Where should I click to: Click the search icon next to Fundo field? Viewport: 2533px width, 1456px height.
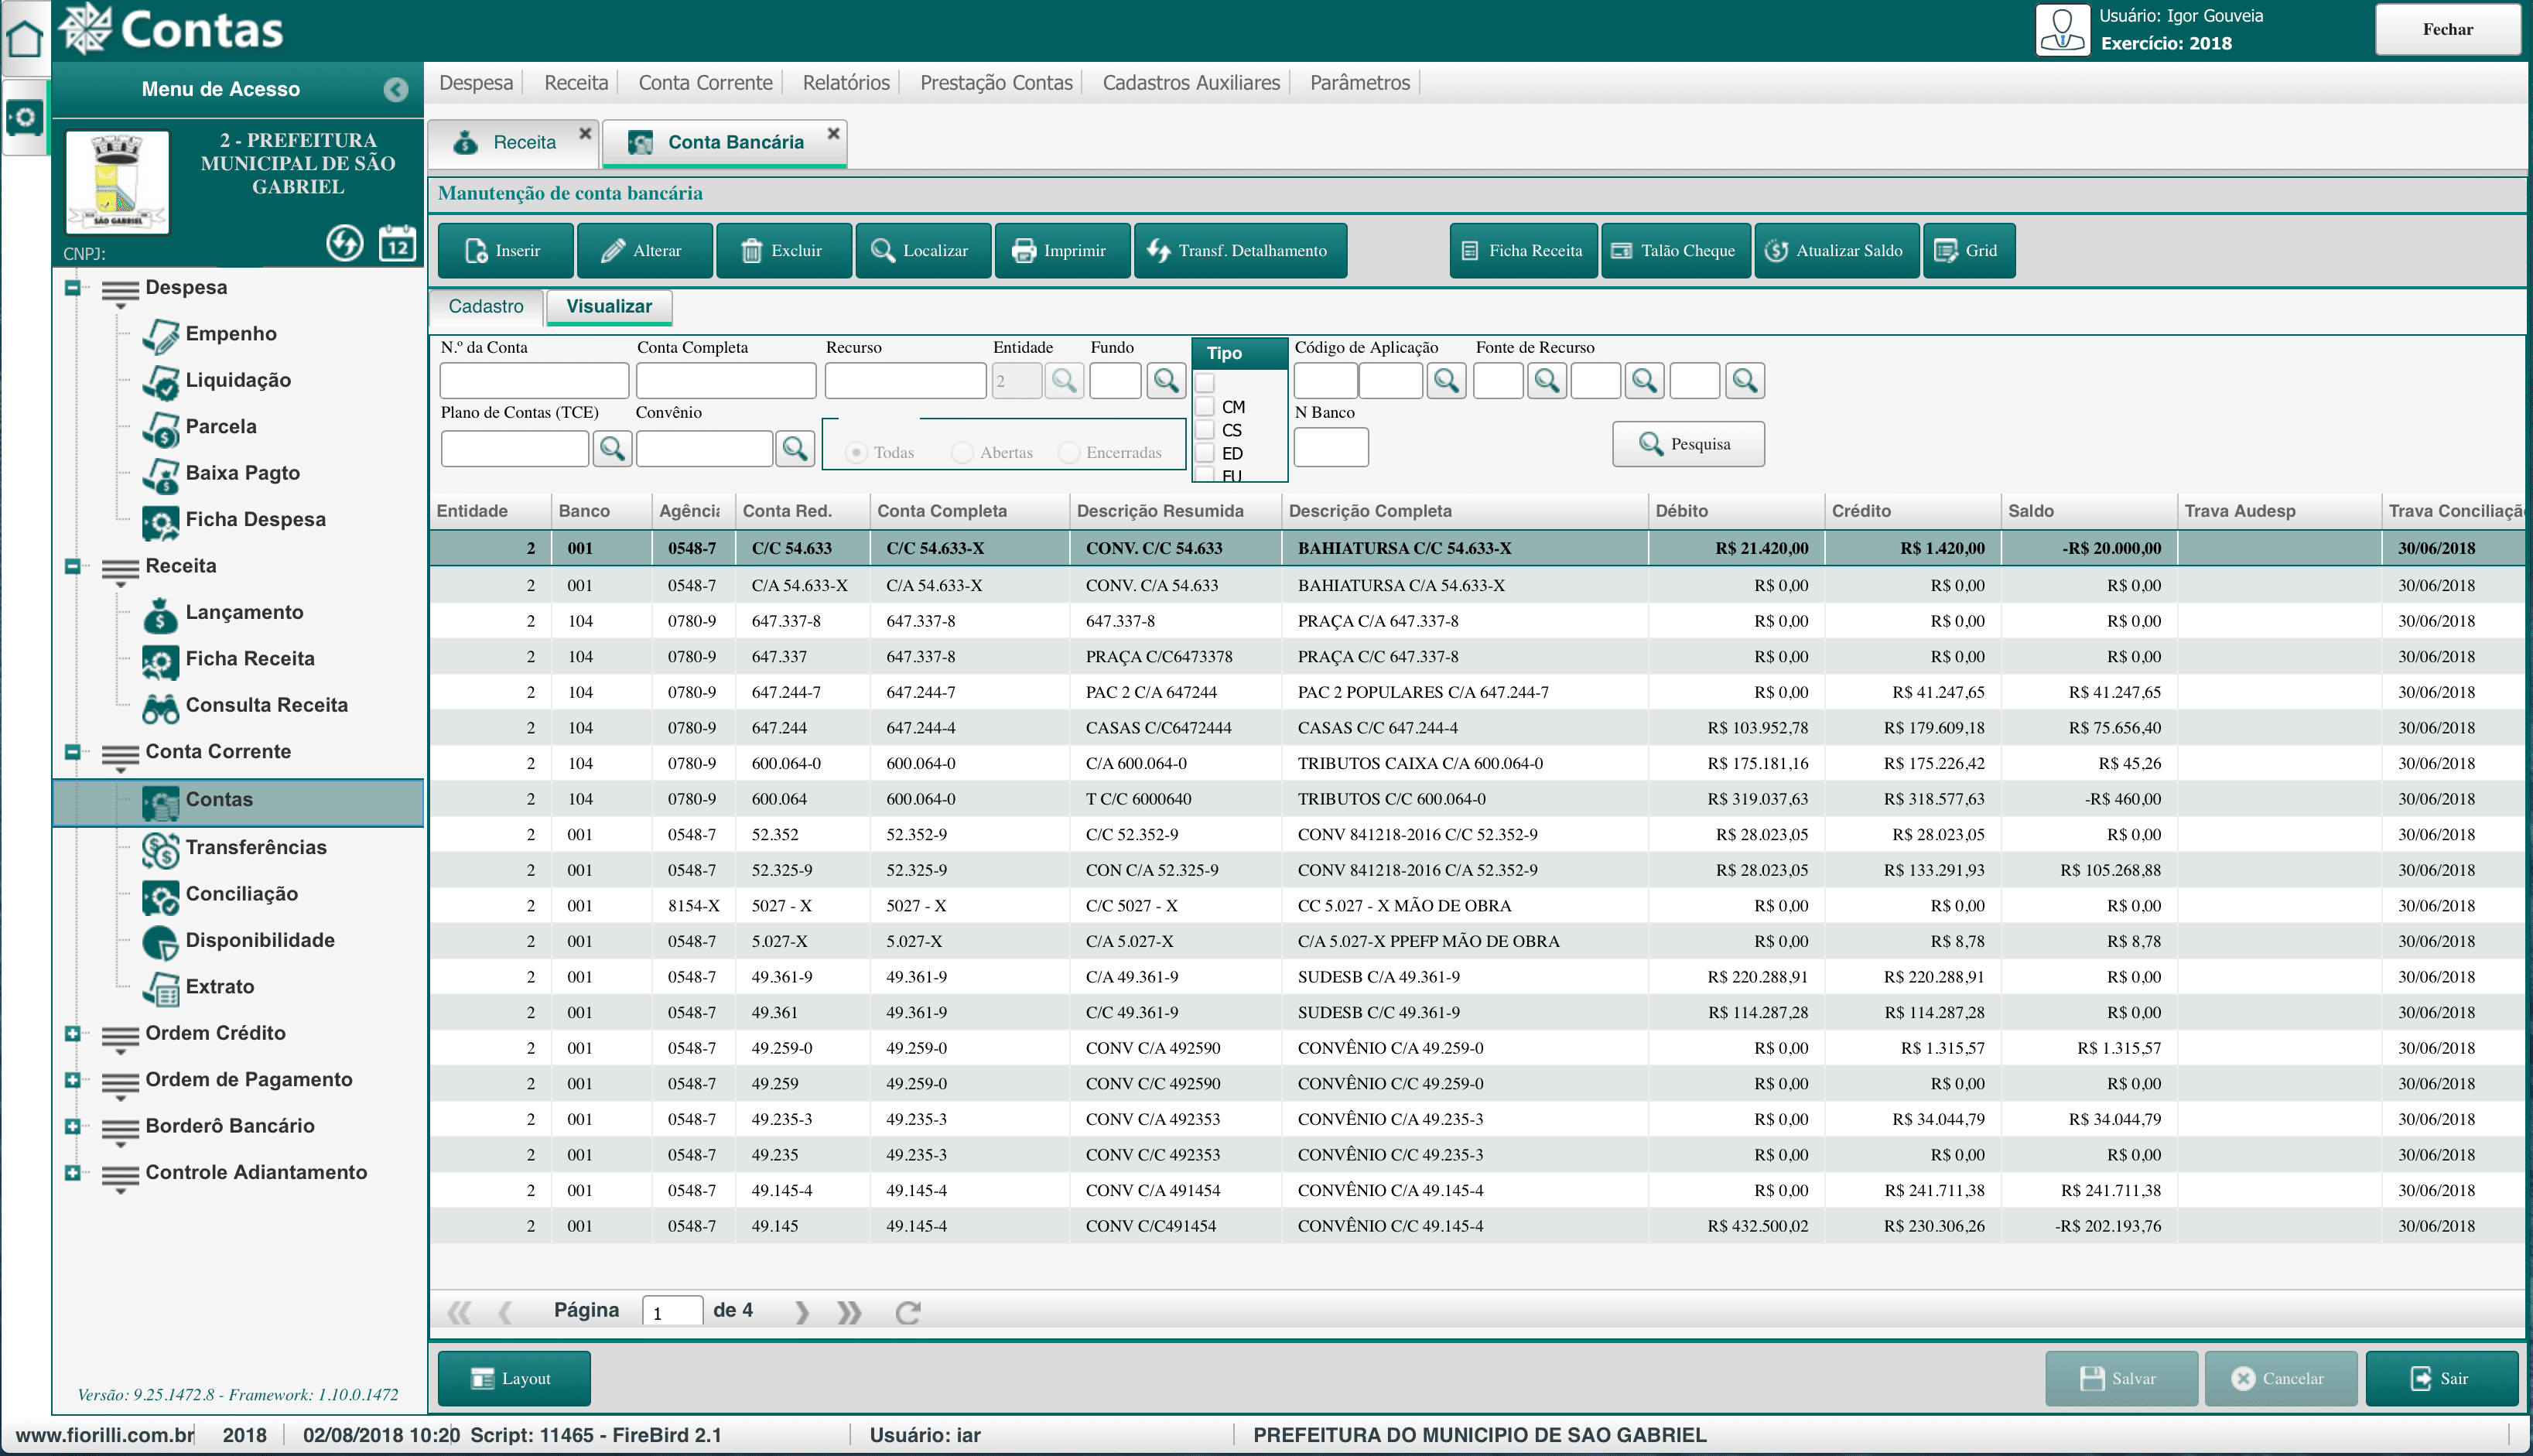[1166, 381]
